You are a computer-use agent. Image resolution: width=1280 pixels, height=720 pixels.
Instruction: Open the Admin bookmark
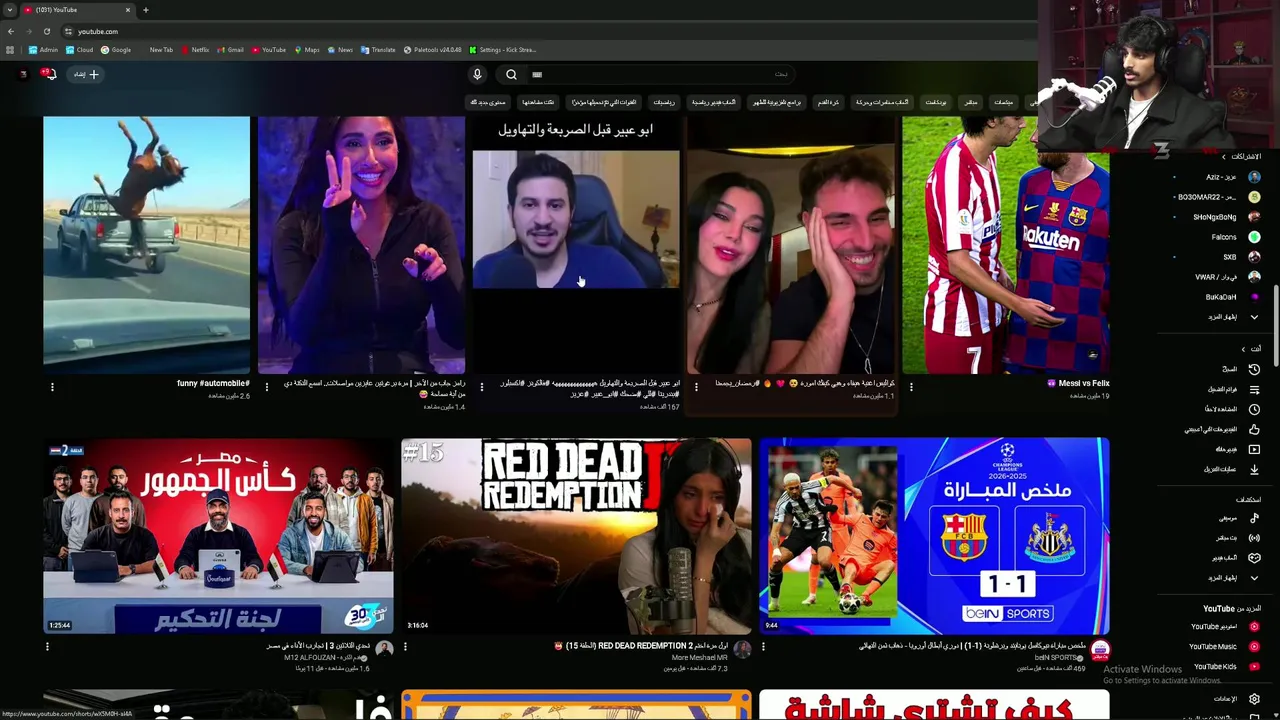(x=43, y=50)
